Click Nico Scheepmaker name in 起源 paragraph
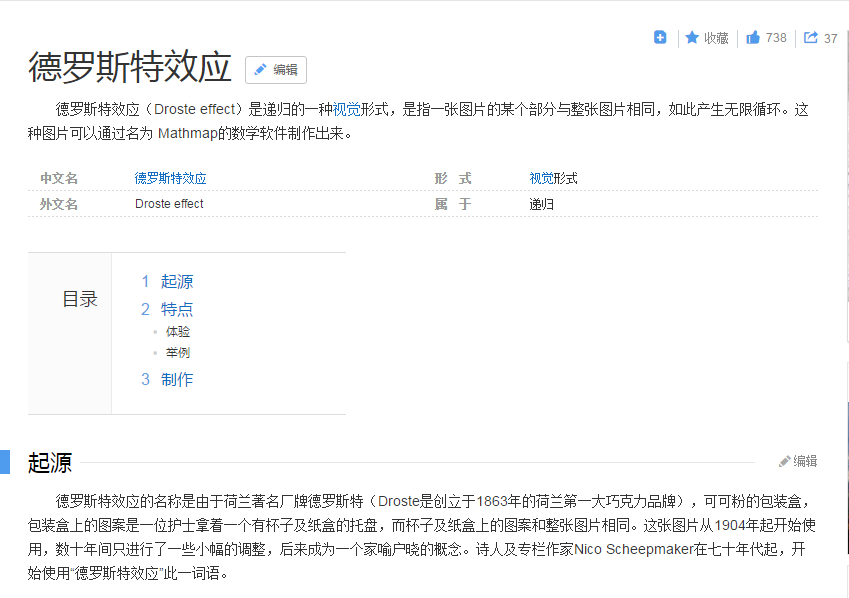849x598 pixels. point(634,549)
